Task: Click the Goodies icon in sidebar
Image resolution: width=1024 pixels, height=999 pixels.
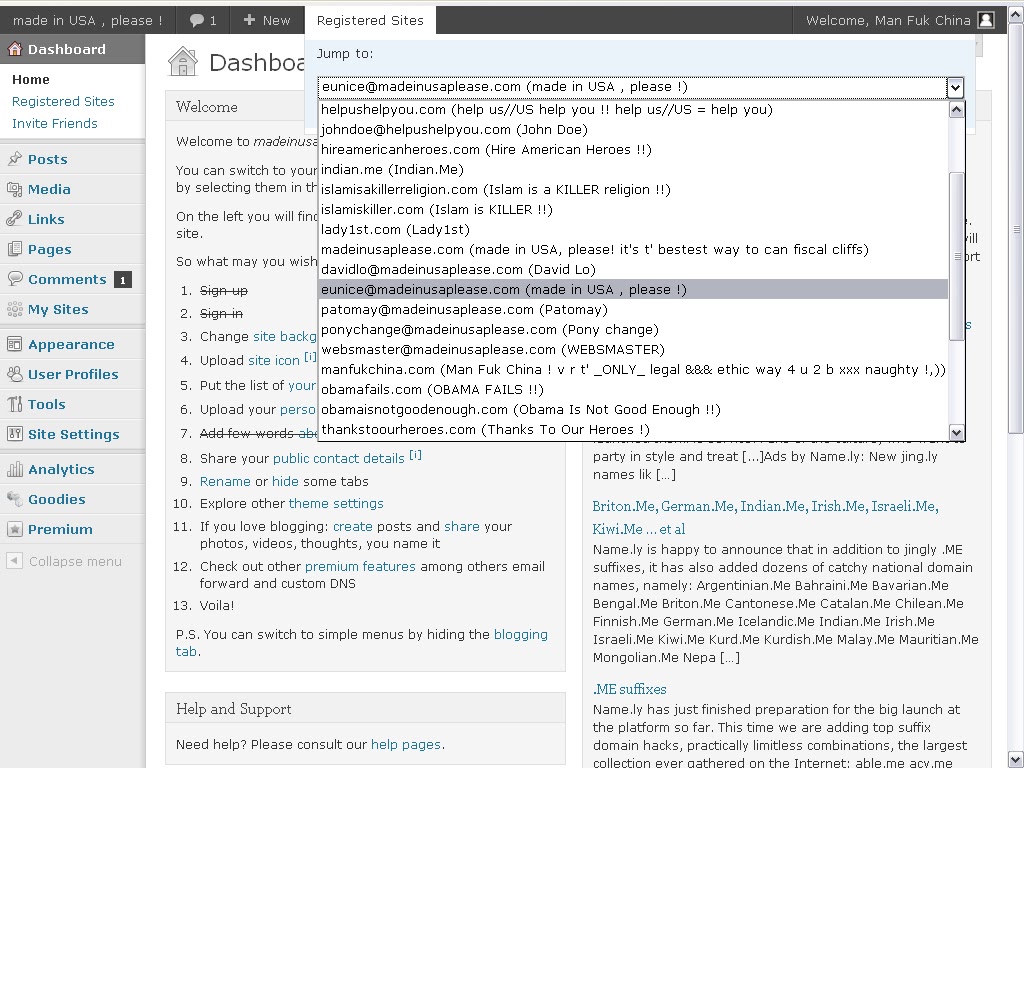Action: tap(14, 499)
